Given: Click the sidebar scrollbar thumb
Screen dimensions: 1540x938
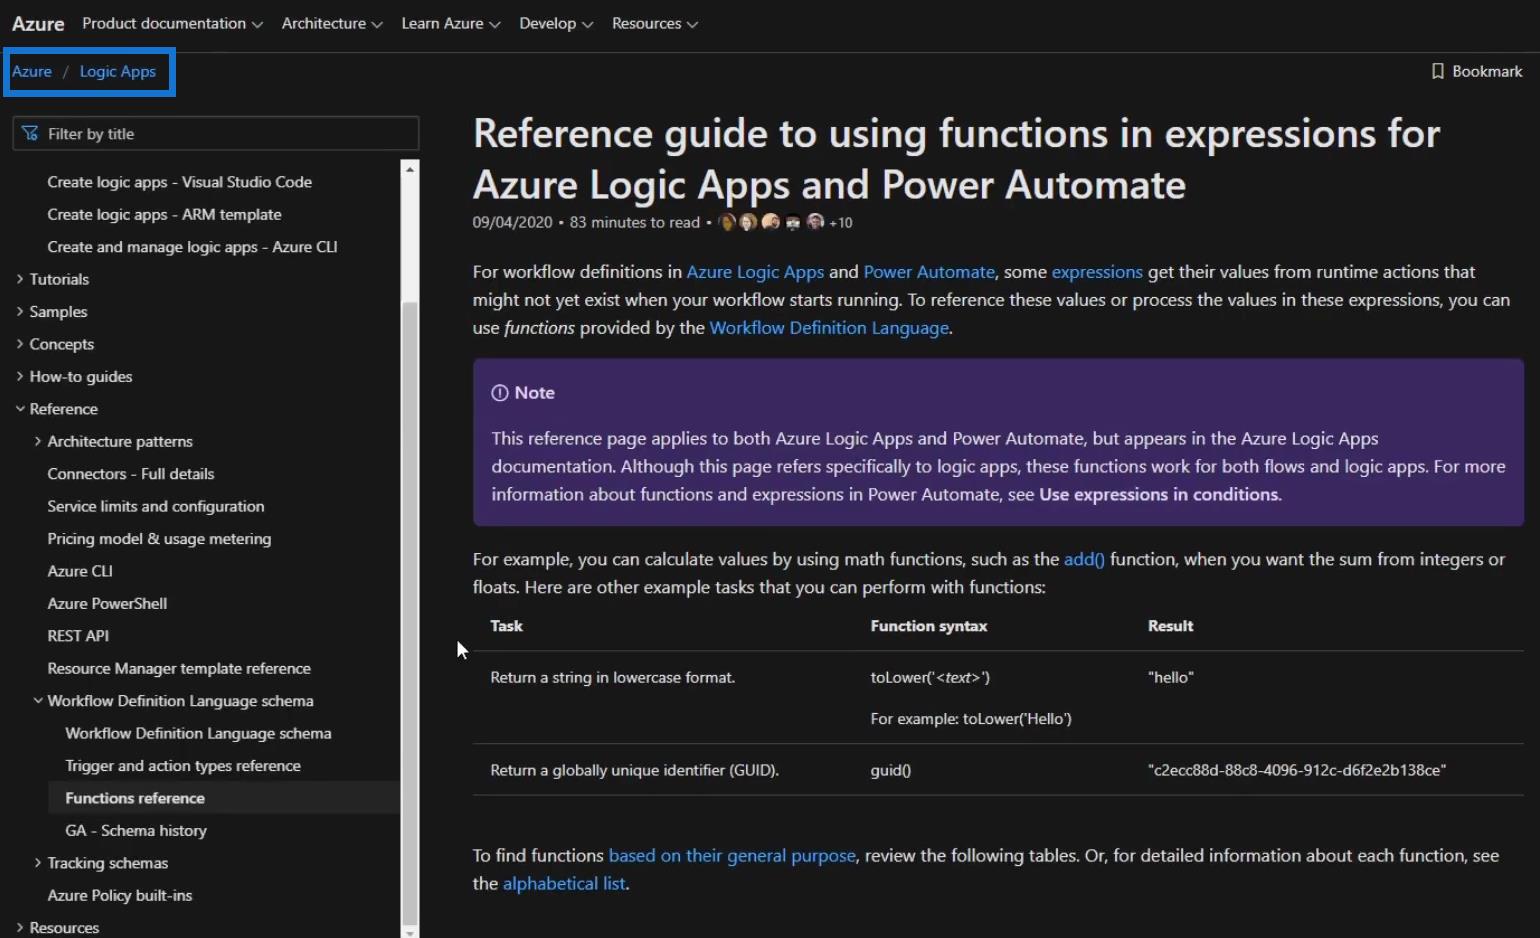Looking at the screenshot, I should [x=410, y=612].
